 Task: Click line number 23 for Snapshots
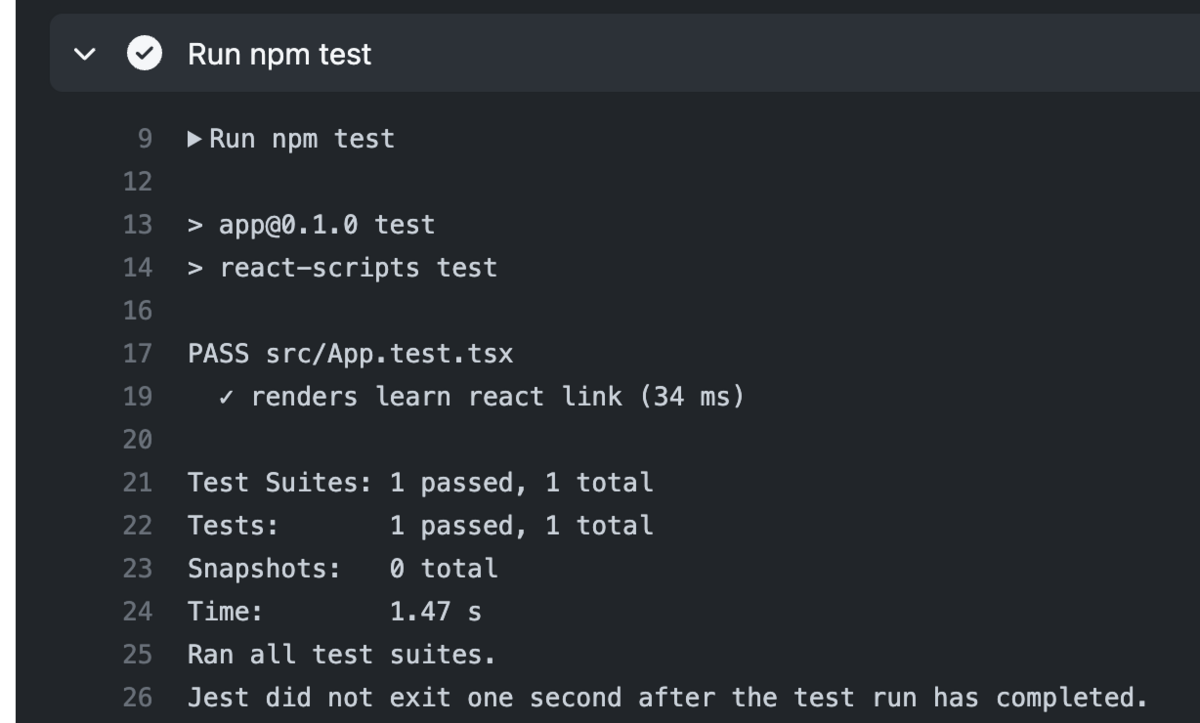click(137, 569)
